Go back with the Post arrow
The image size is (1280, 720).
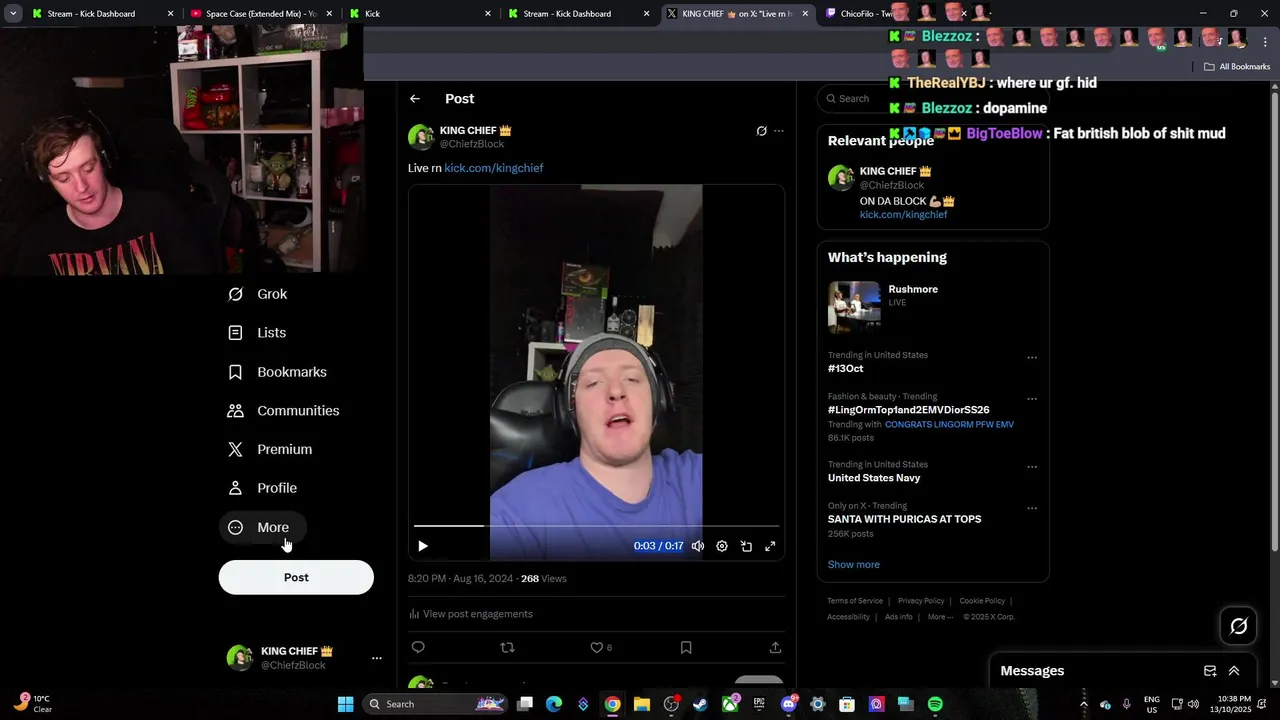coord(415,99)
